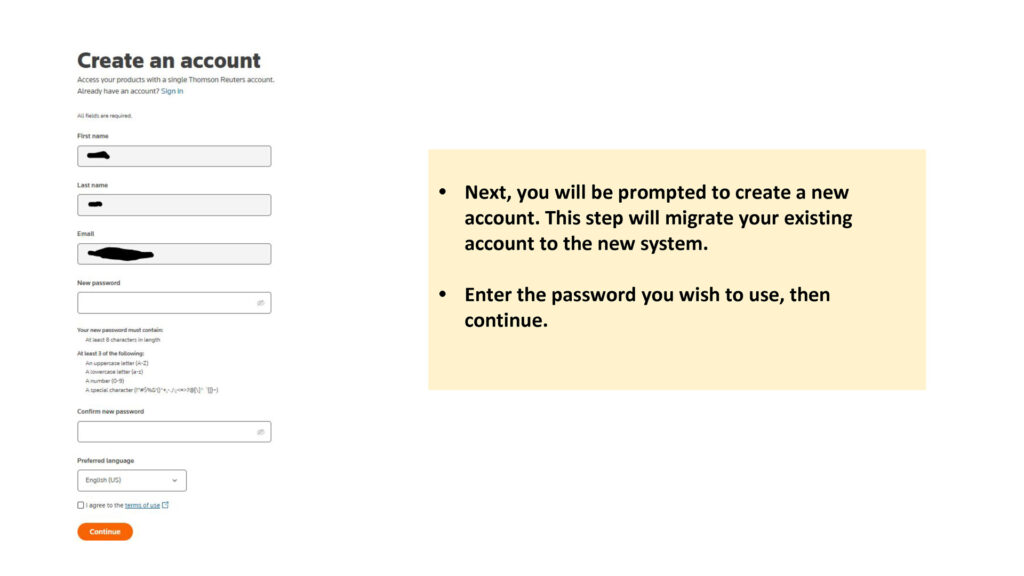Click the 'All fields are required' note
The width and height of the screenshot is (1024, 576).
pos(104,116)
